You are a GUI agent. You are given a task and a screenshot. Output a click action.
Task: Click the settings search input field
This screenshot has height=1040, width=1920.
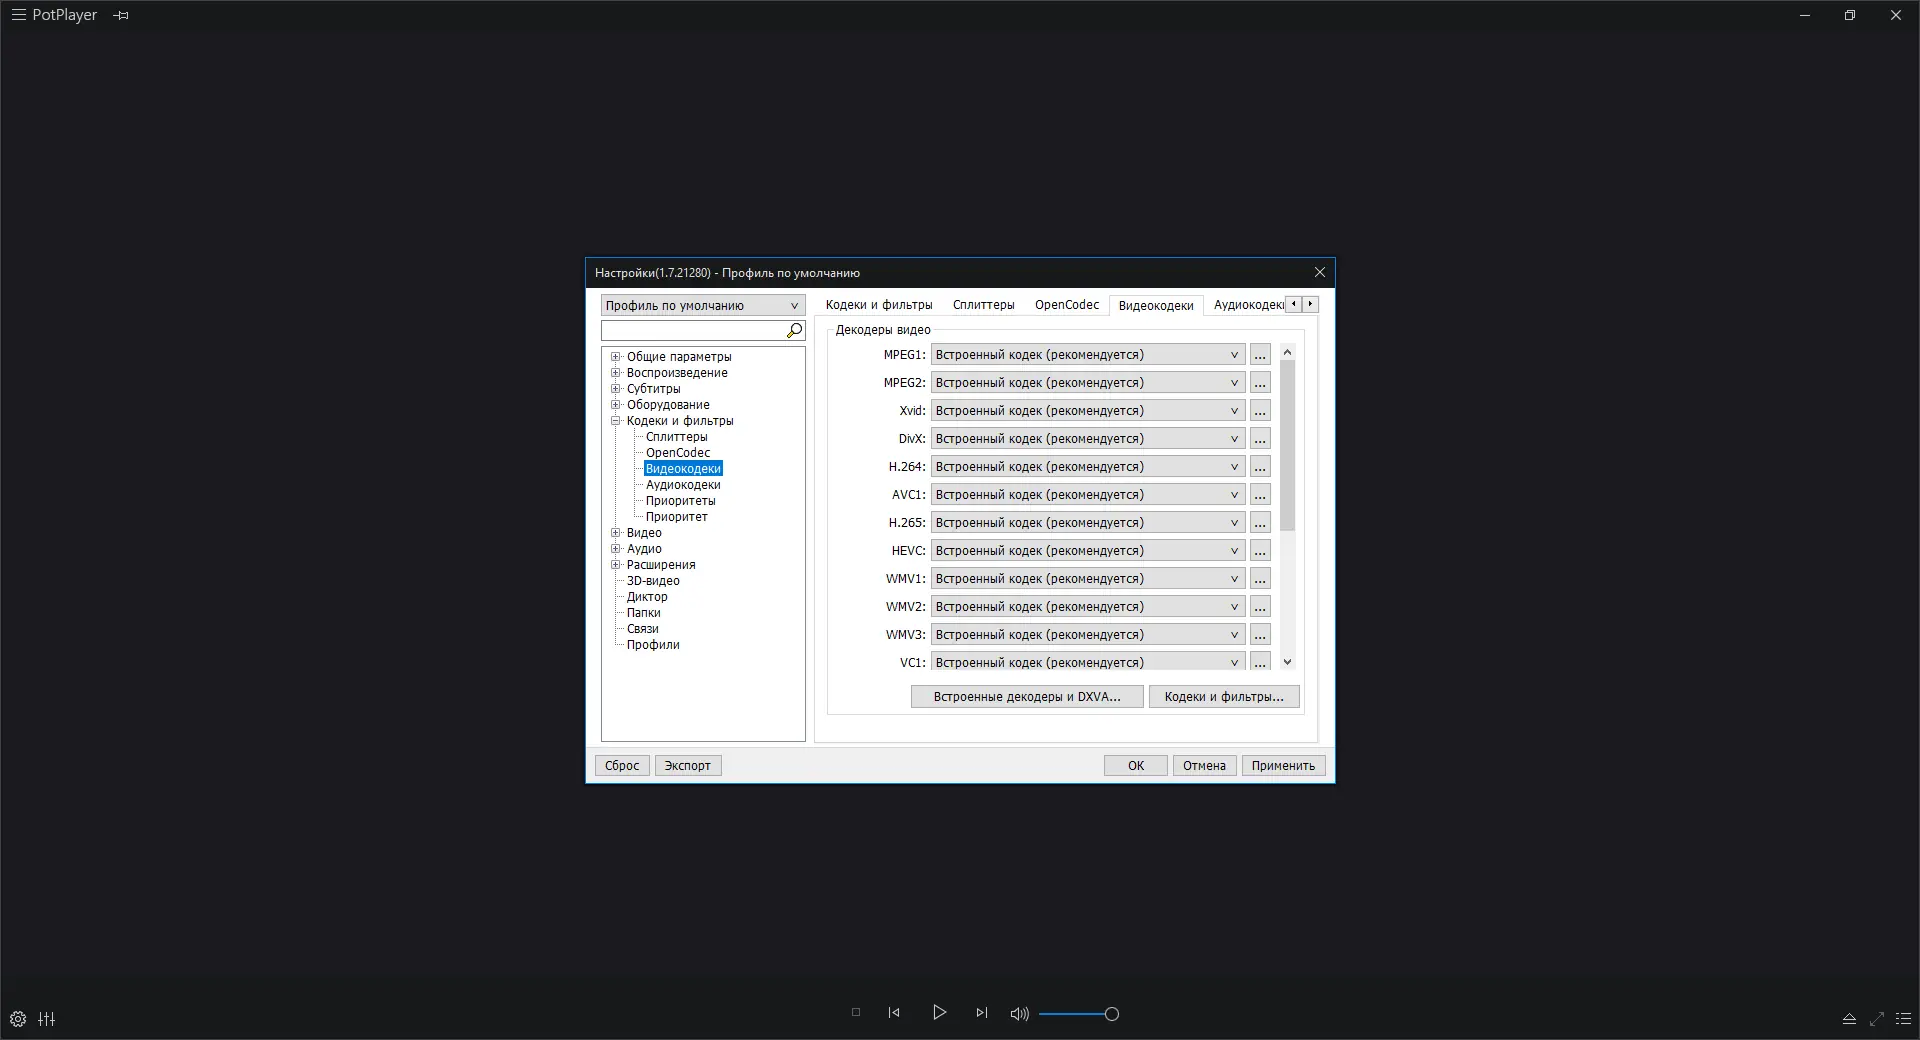pos(694,330)
